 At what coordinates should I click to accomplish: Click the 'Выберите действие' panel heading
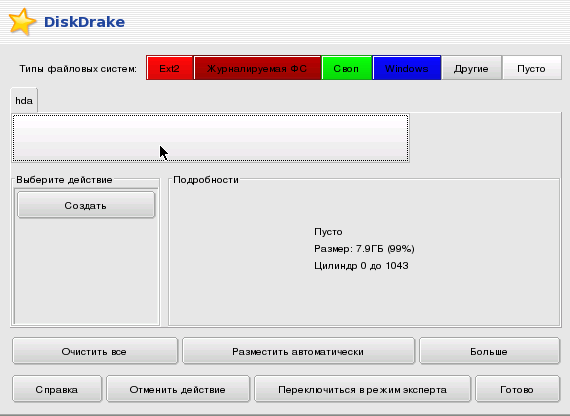[x=64, y=180]
